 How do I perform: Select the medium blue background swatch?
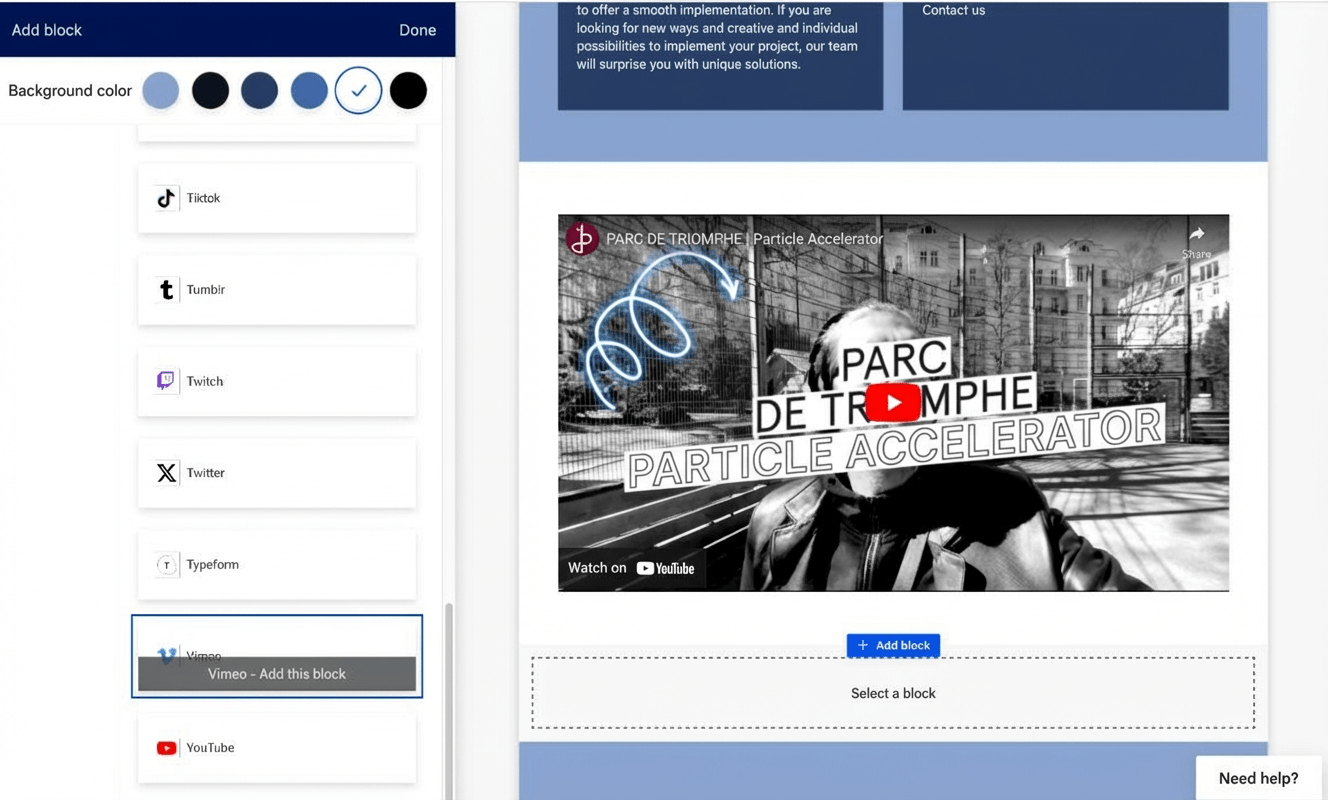[x=309, y=91]
